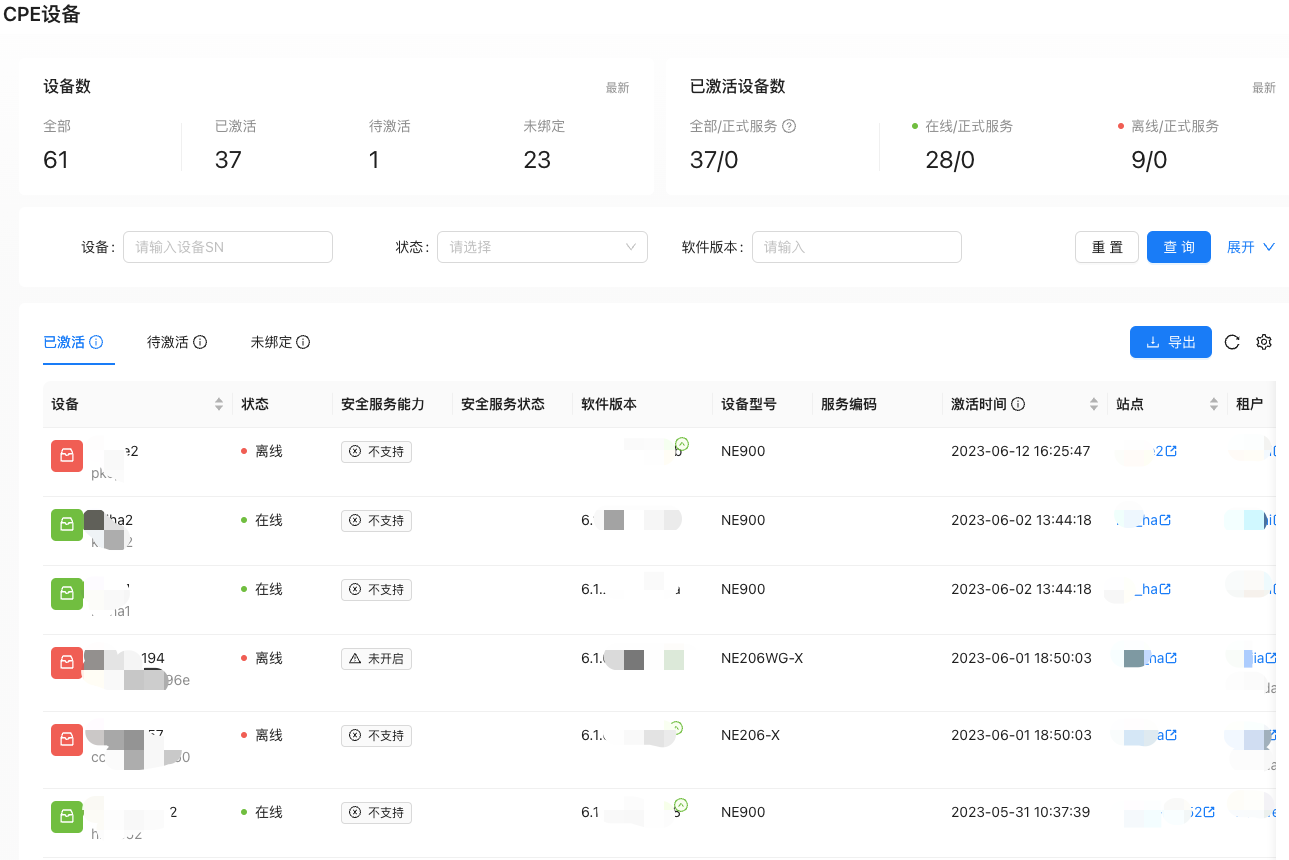Image resolution: width=1289 pixels, height=860 pixels.
Task: Click upgrade icon on NE206-X row version
Action: click(676, 728)
